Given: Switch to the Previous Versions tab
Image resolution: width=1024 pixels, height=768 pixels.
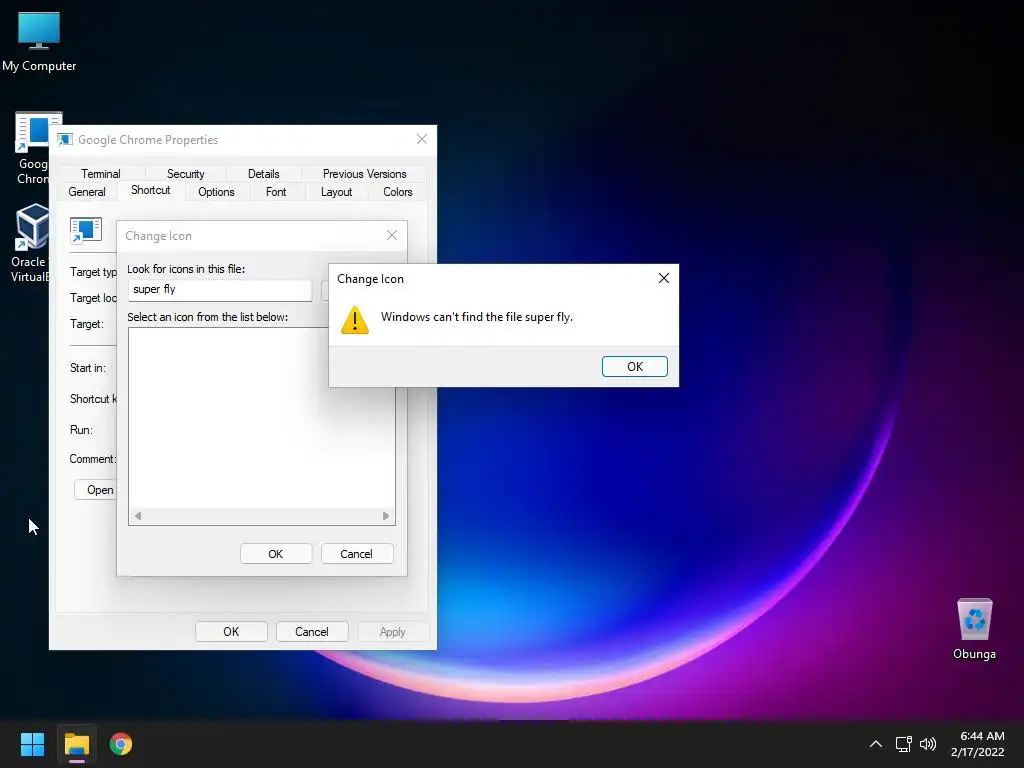Looking at the screenshot, I should point(364,174).
